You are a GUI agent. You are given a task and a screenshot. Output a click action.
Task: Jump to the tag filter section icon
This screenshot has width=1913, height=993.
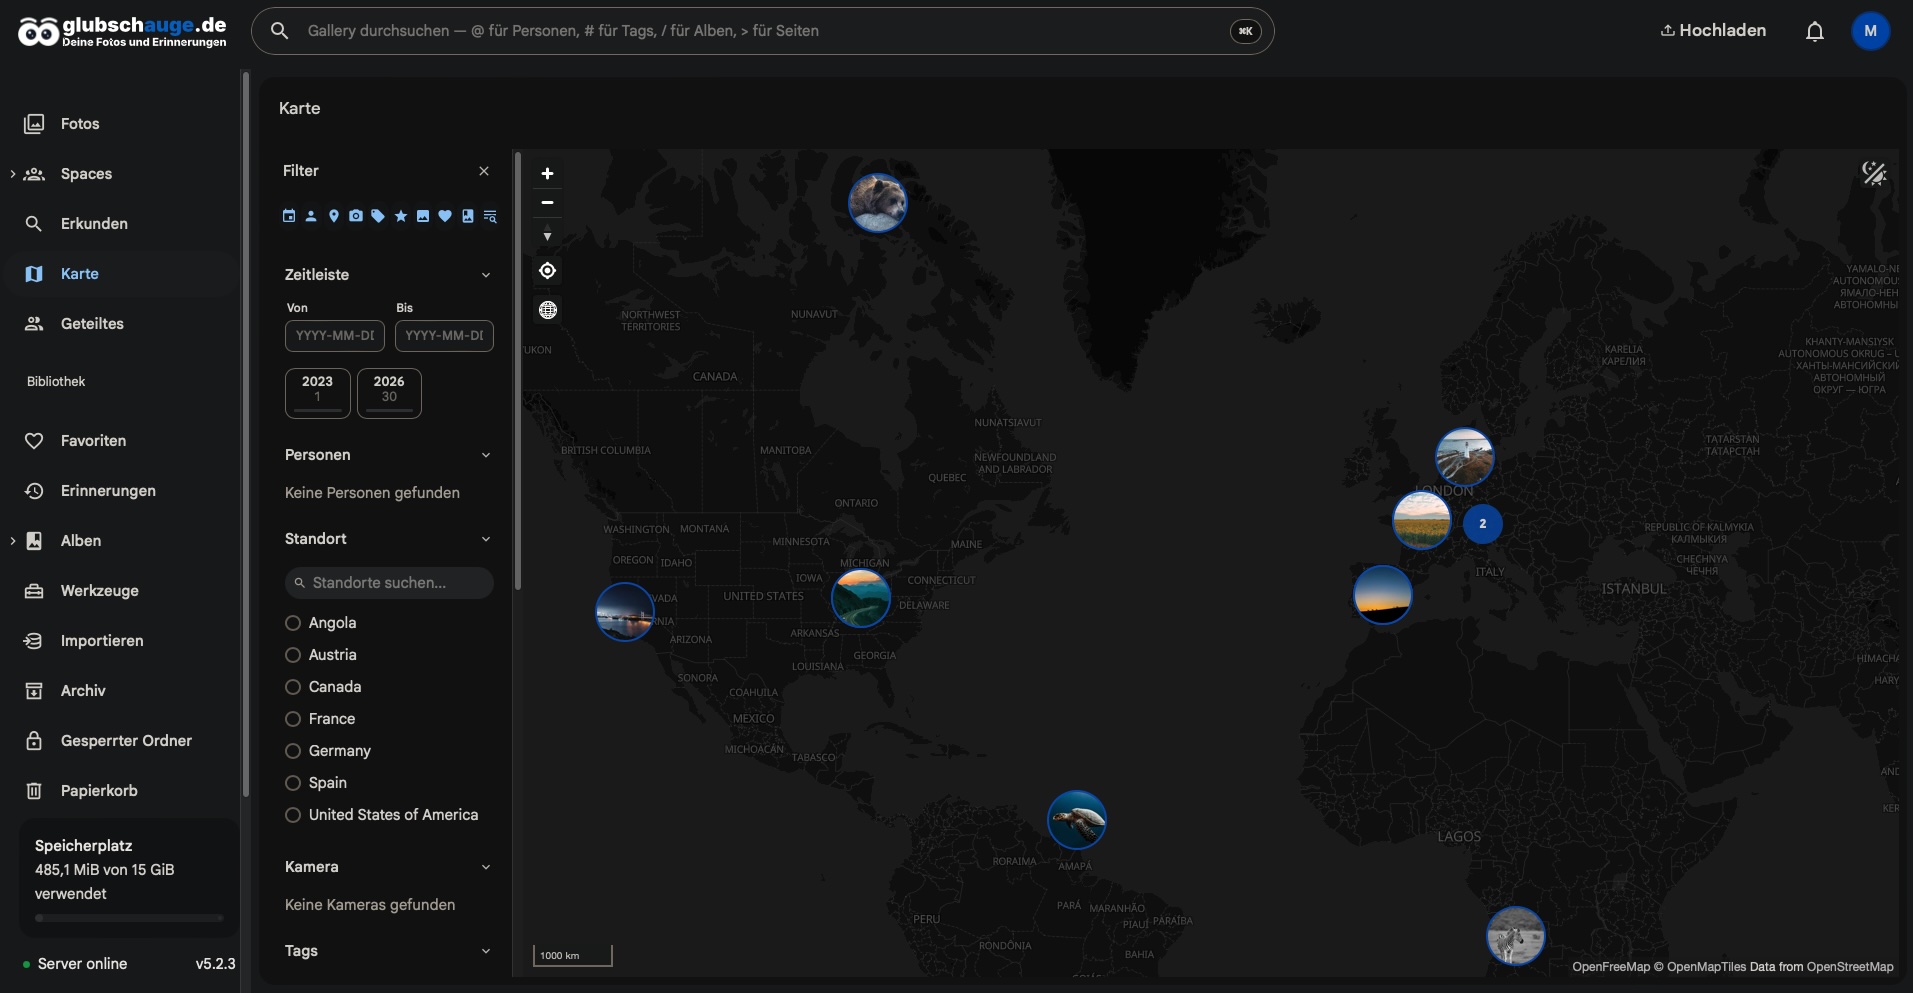tap(378, 216)
